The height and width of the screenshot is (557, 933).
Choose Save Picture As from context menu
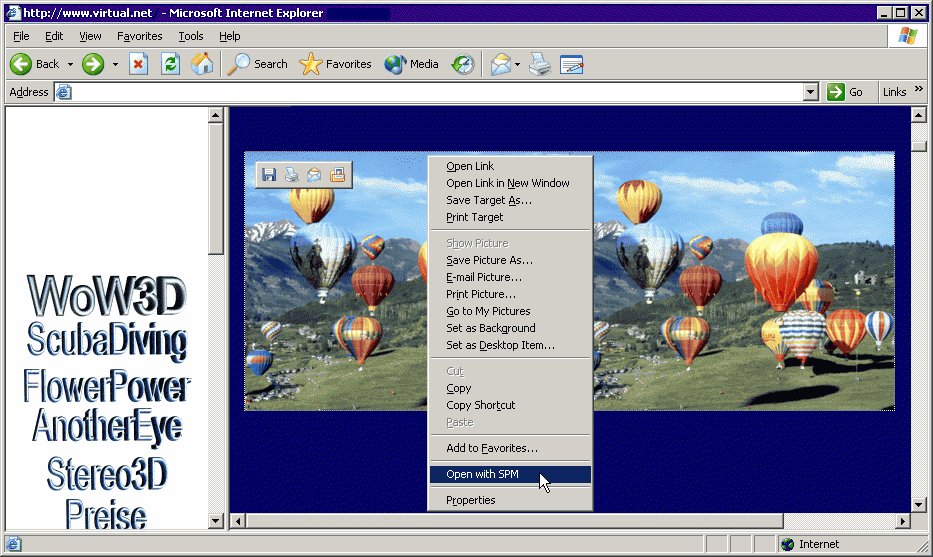pyautogui.click(x=489, y=260)
